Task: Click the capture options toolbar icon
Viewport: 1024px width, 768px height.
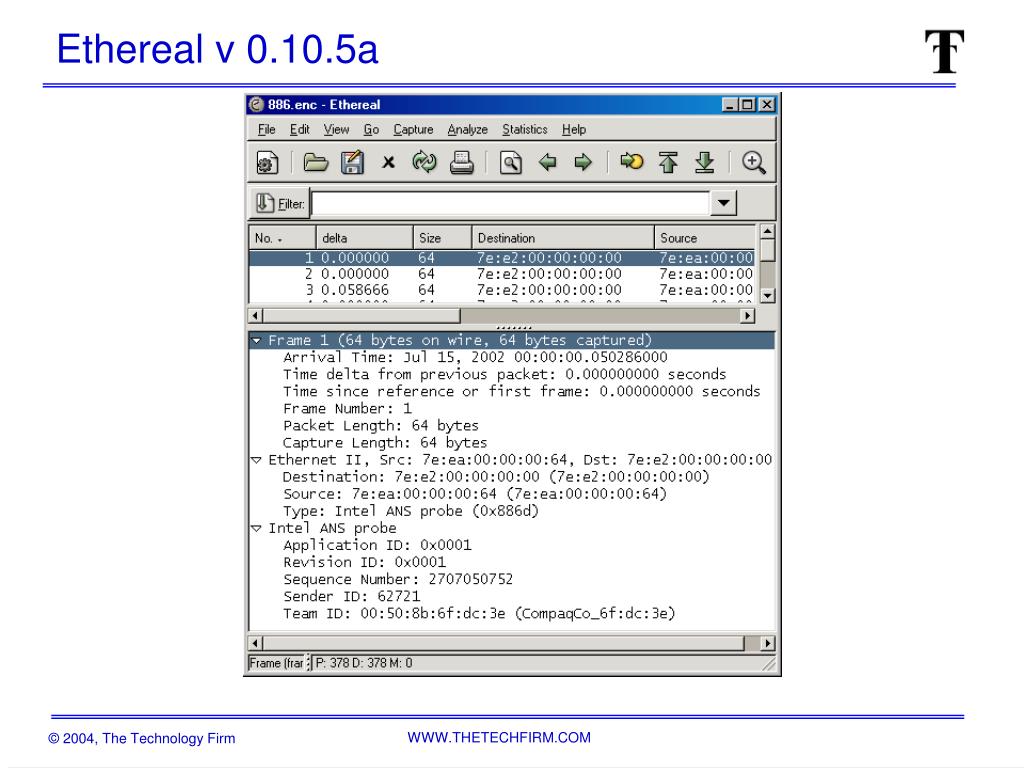Action: coord(266,163)
